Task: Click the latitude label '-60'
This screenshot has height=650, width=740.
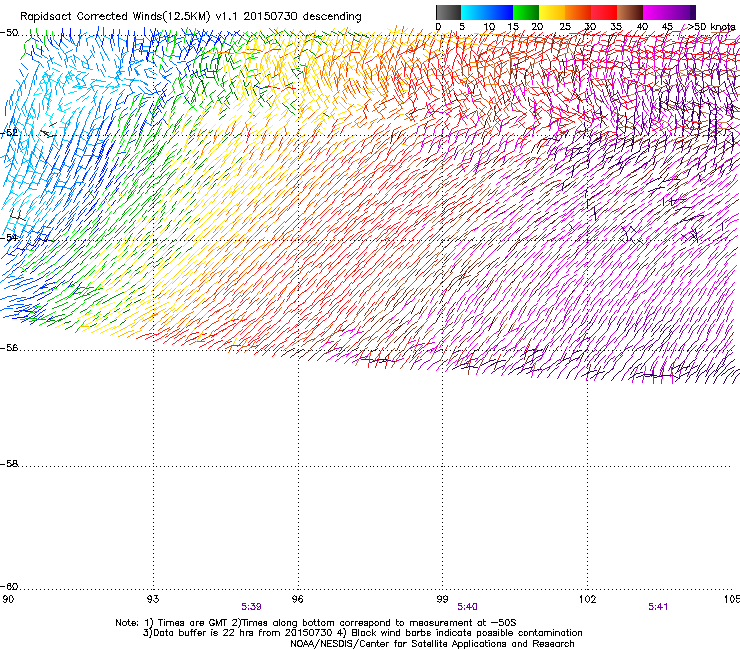Action: click(x=9, y=587)
